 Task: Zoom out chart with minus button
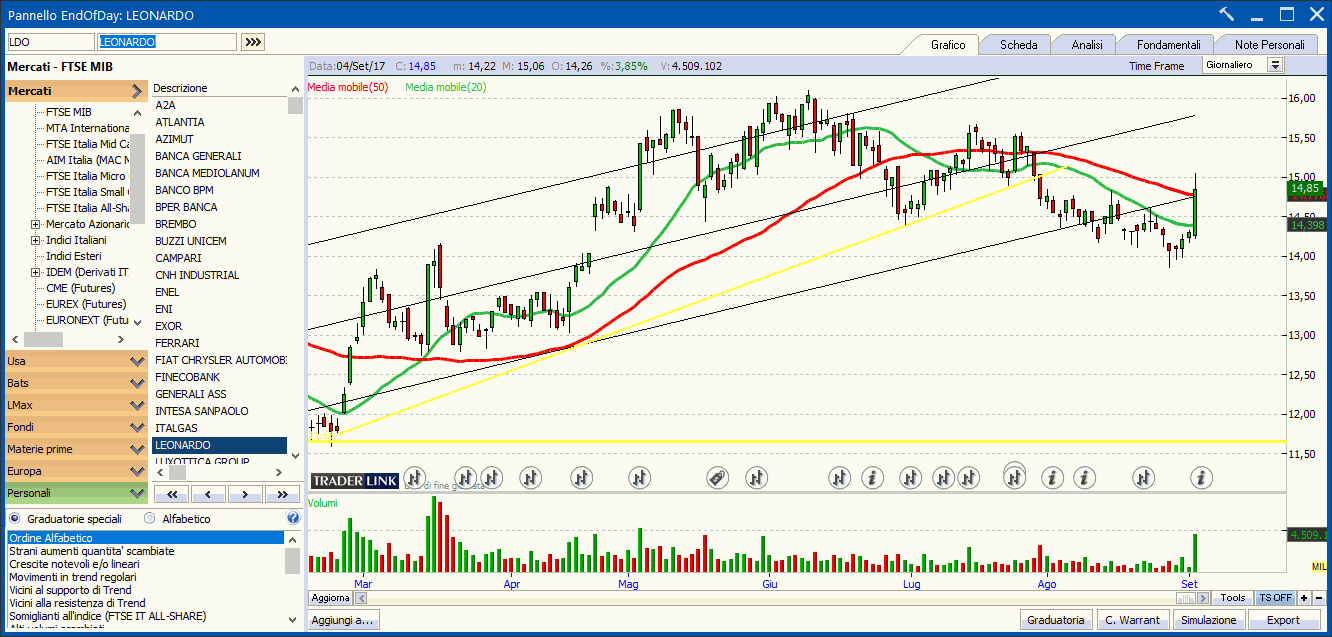(1319, 598)
